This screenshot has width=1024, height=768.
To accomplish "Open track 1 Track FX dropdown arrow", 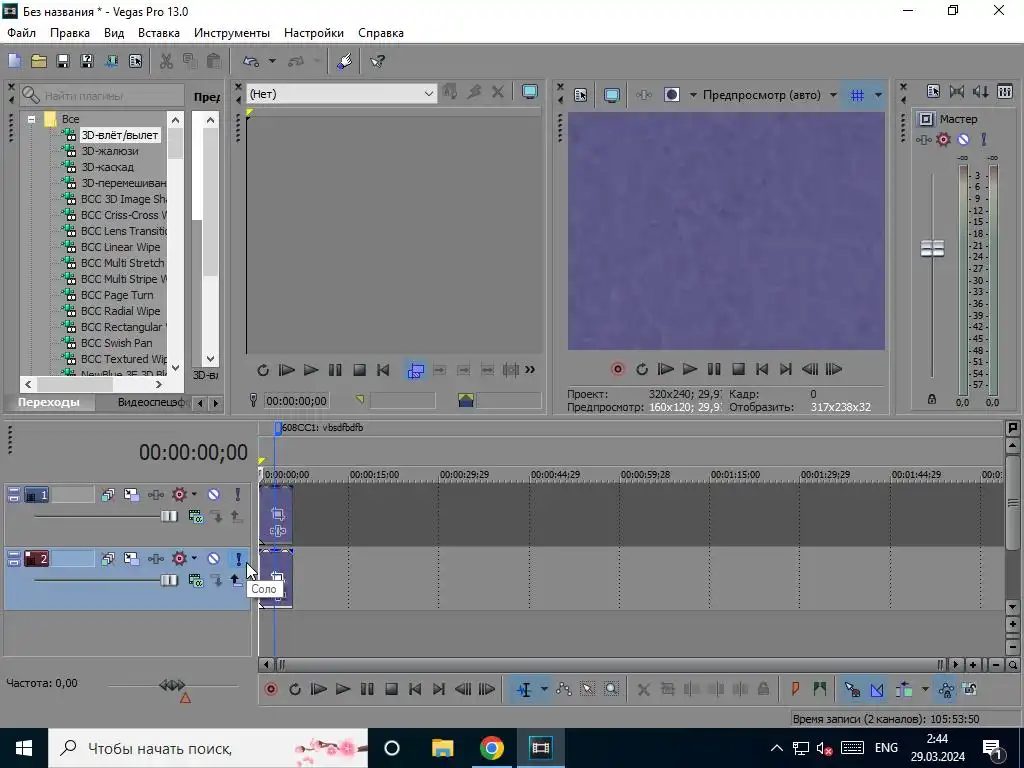I will (x=194, y=494).
